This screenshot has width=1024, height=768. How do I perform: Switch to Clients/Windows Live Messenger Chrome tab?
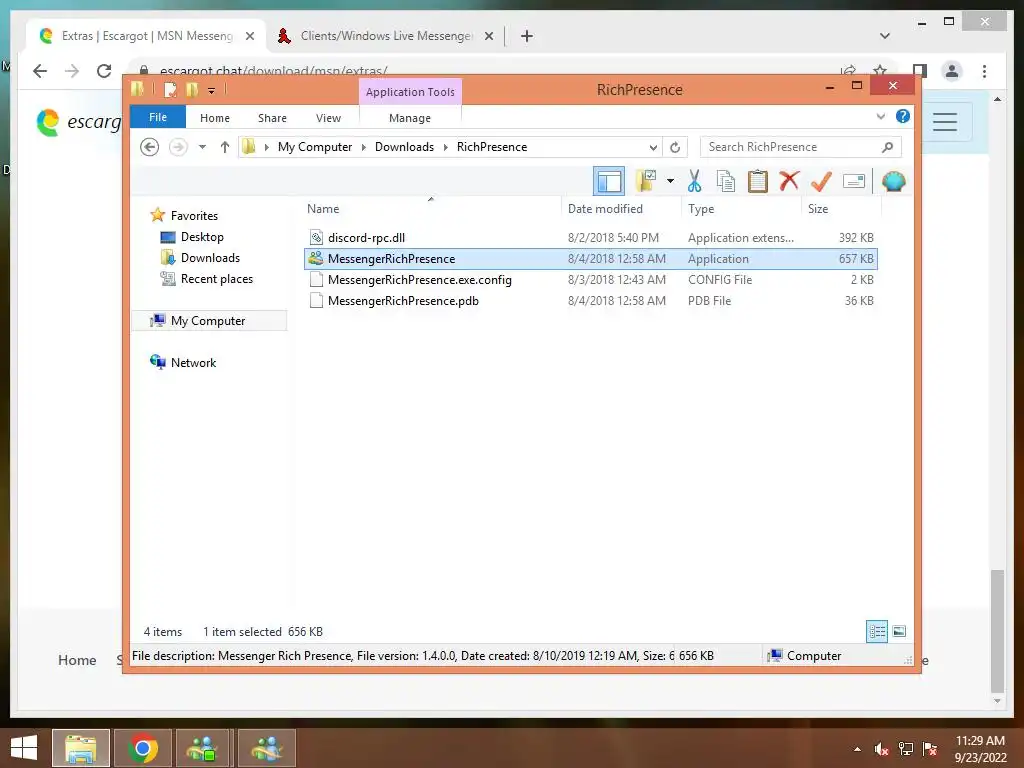click(385, 36)
